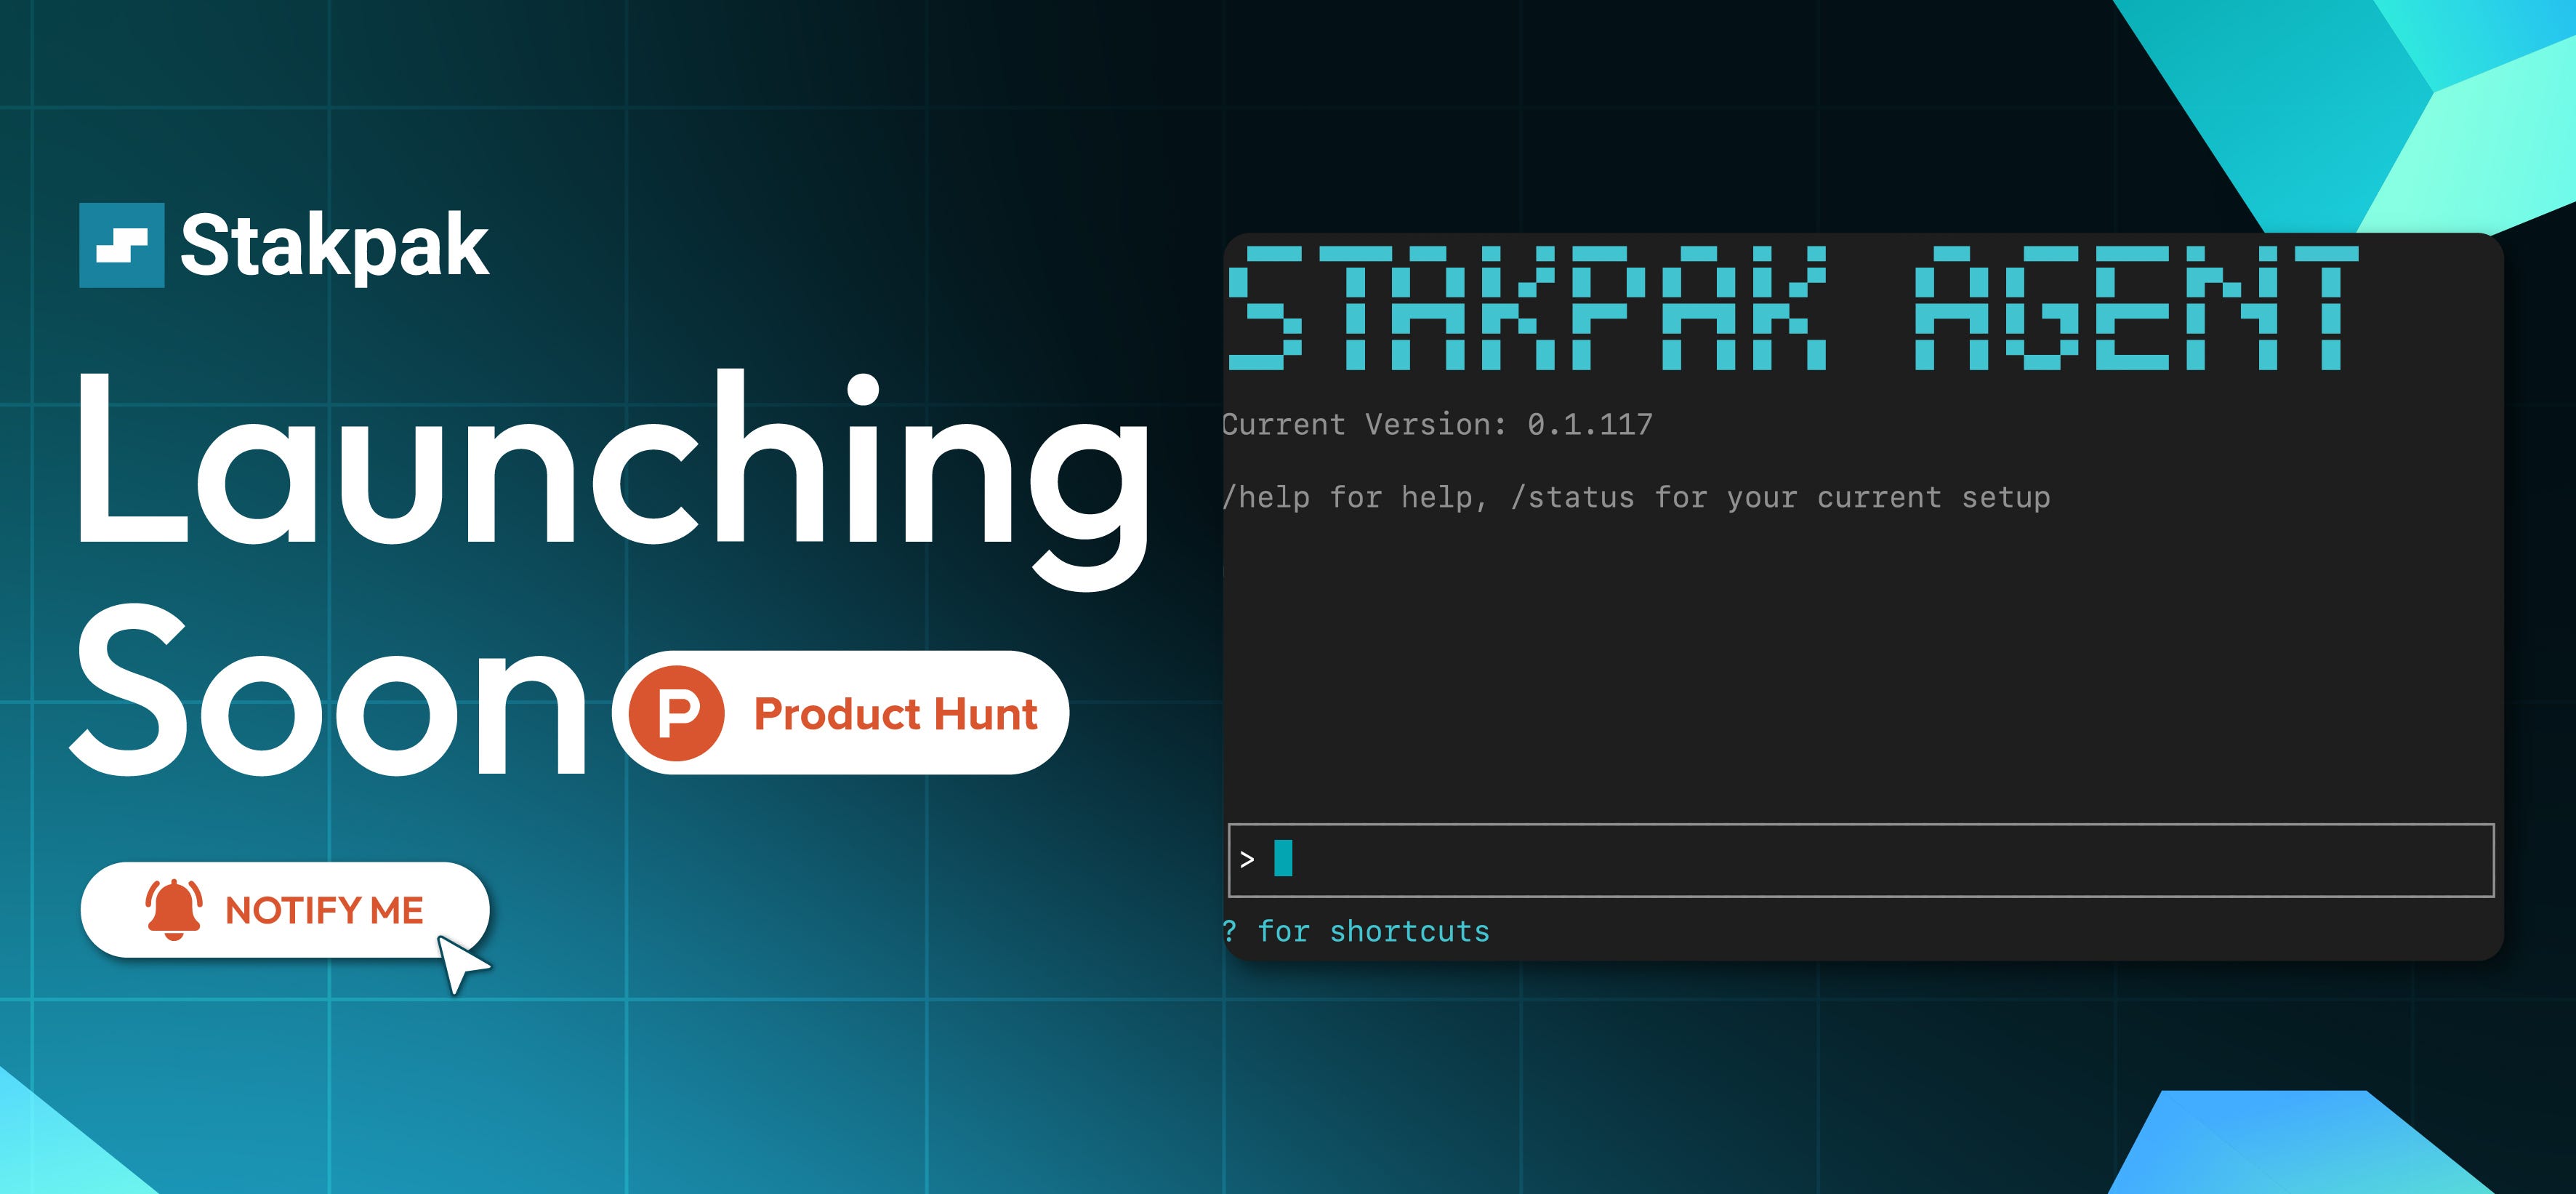This screenshot has width=2576, height=1194.
Task: Click the '/help for help' instruction line
Action: (1636, 497)
